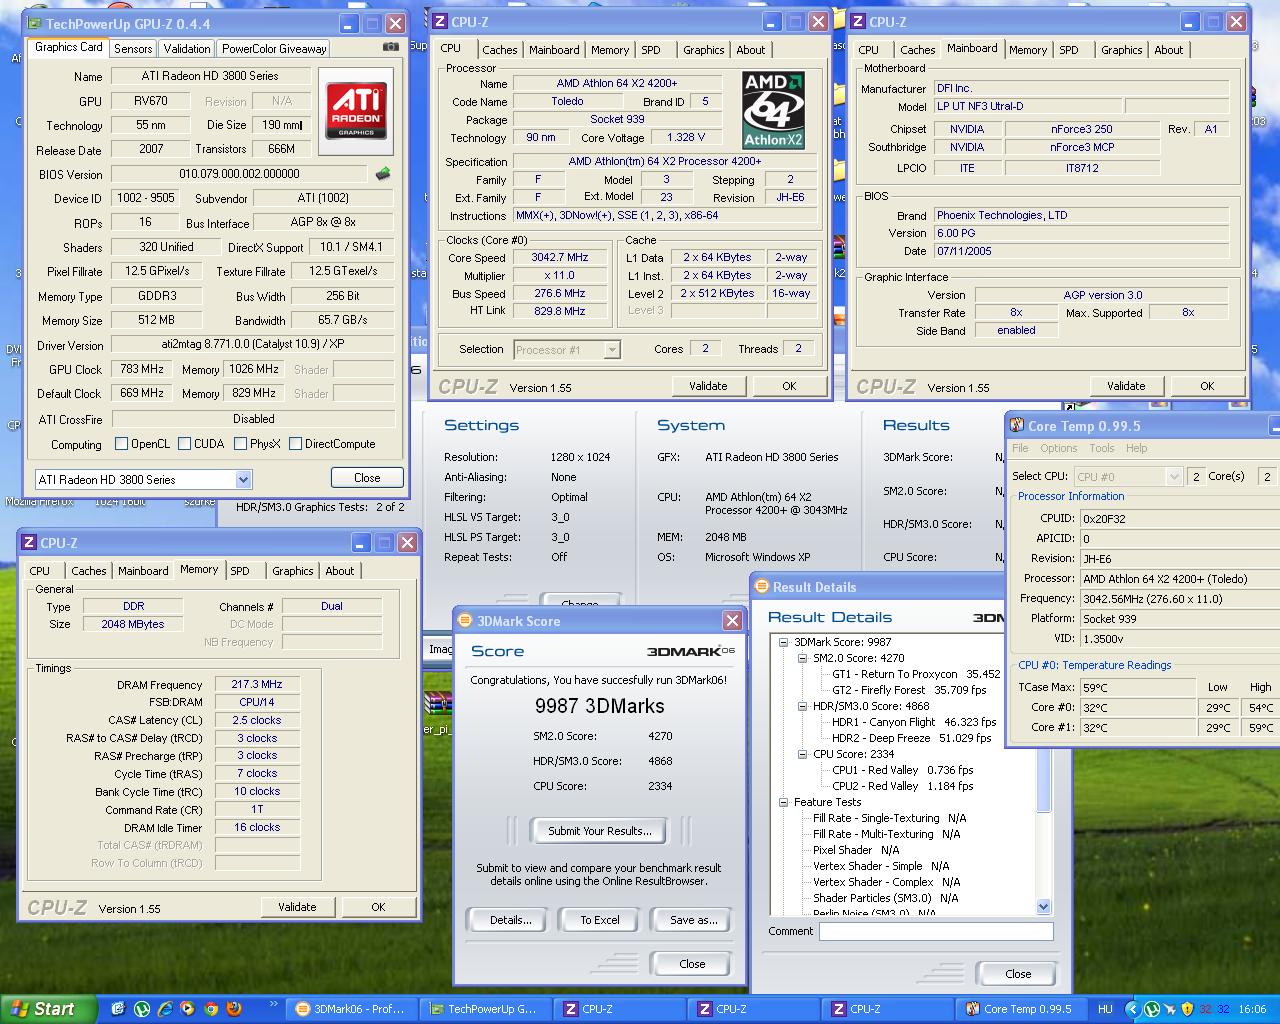1280x1024 pixels.
Task: Click the security shield tray icon
Action: (1187, 1009)
